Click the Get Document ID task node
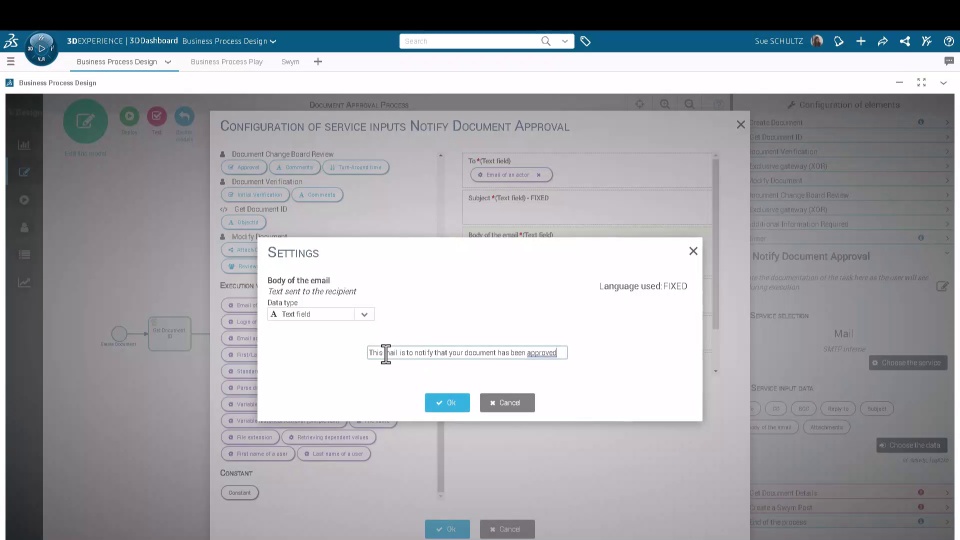Viewport: 960px width, 540px height. 169,334
